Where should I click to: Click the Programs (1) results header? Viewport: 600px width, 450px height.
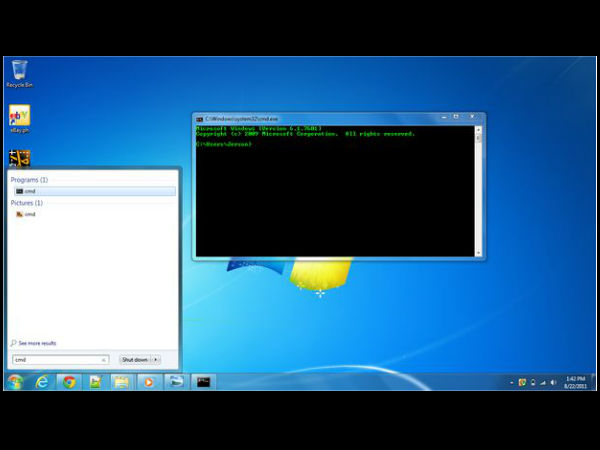29,180
